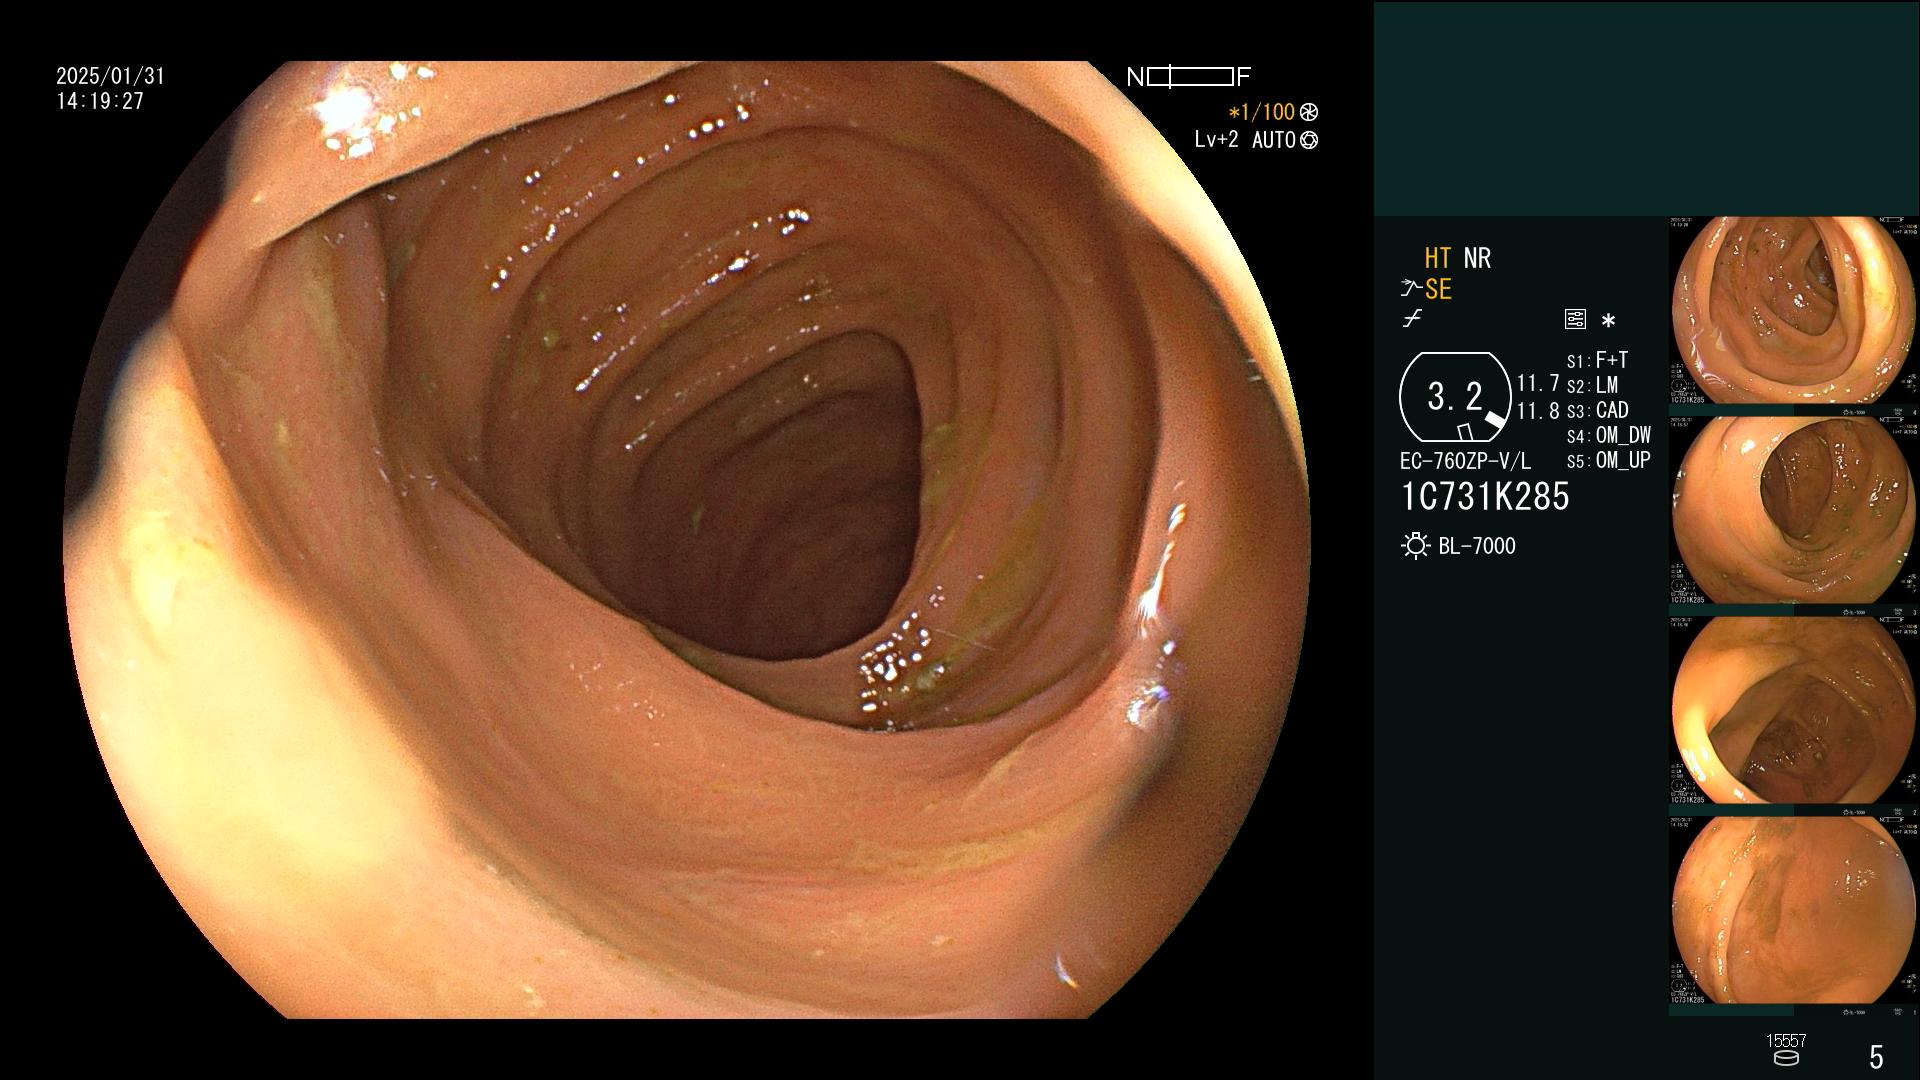Image resolution: width=1920 pixels, height=1080 pixels.
Task: Click the S4: OM_DW switch assignment
Action: pyautogui.click(x=1608, y=435)
